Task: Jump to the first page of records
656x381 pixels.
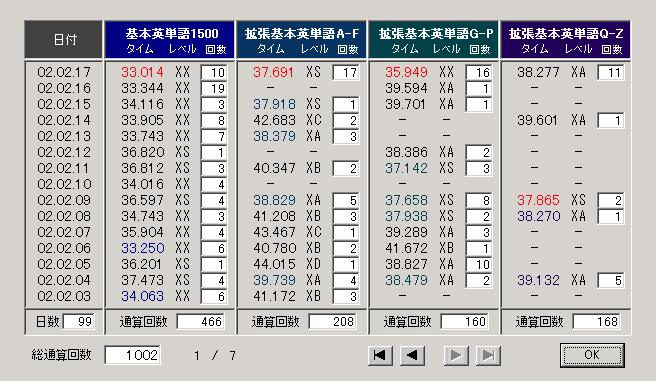Action: pos(380,355)
